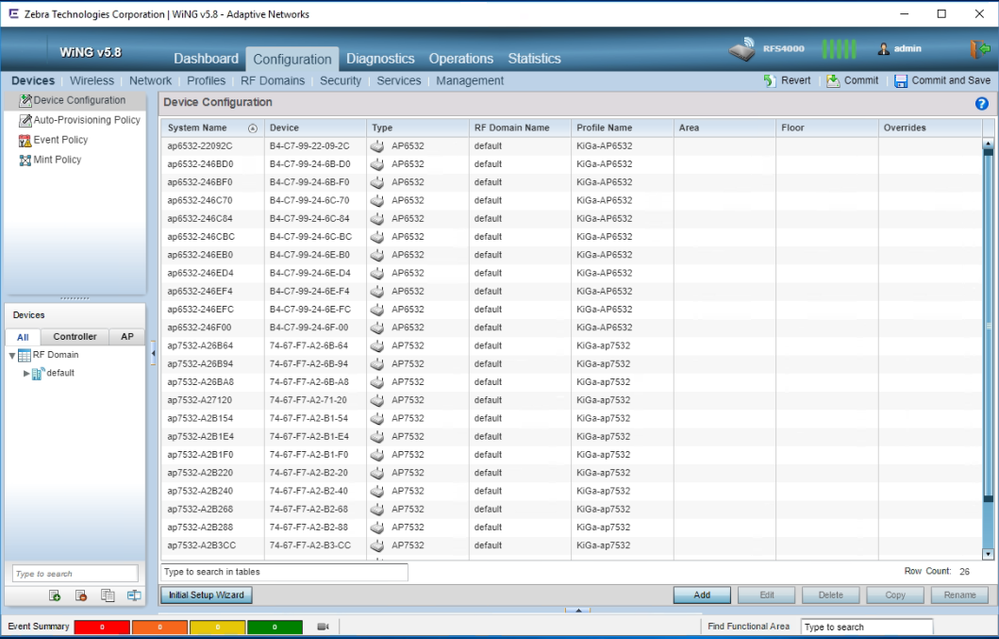Image resolution: width=999 pixels, height=639 pixels.
Task: Click the red critical event counter
Action: click(x=102, y=627)
